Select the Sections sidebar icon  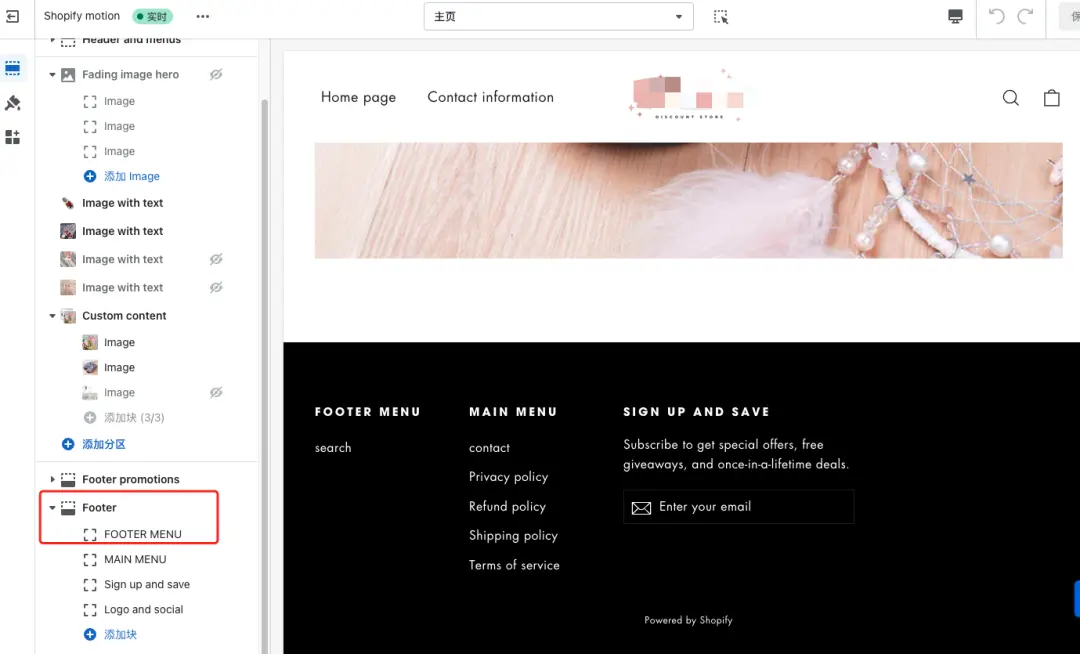[x=12, y=67]
